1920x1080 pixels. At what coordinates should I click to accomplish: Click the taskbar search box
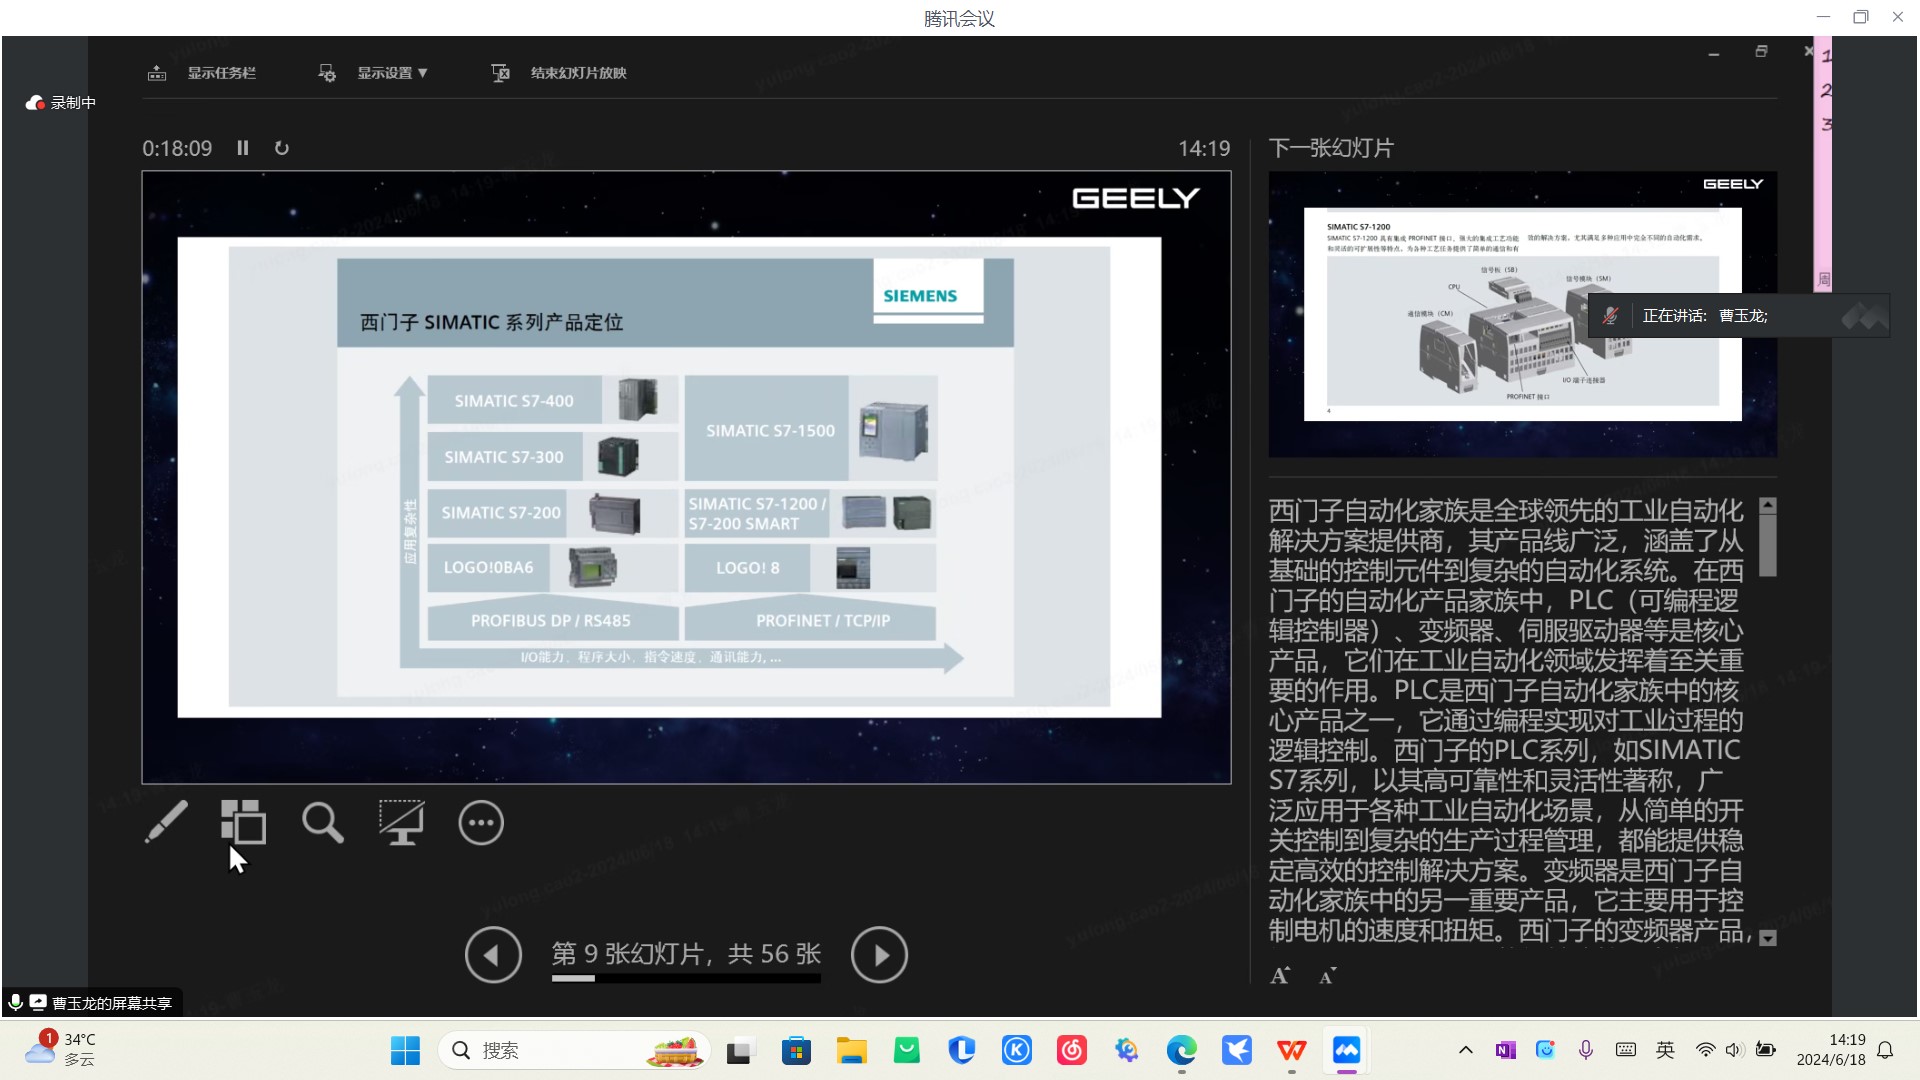click(574, 1050)
